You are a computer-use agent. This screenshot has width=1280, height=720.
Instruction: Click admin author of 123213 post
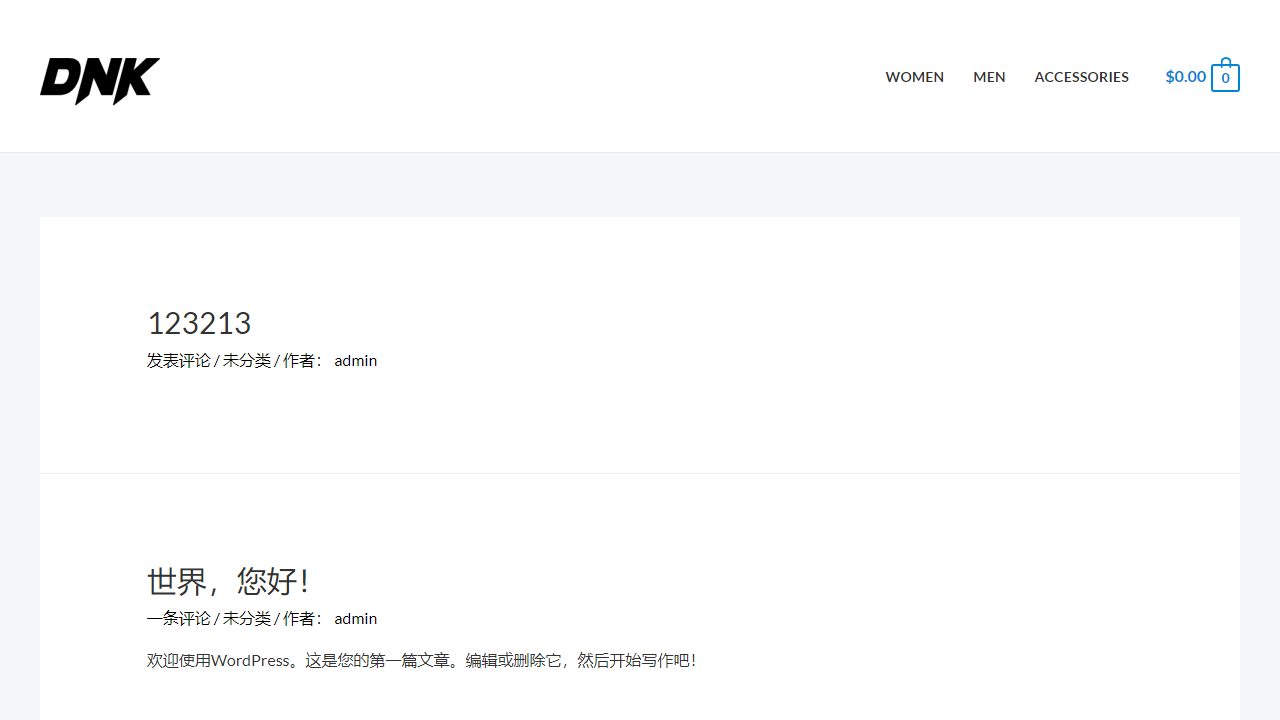pos(356,360)
